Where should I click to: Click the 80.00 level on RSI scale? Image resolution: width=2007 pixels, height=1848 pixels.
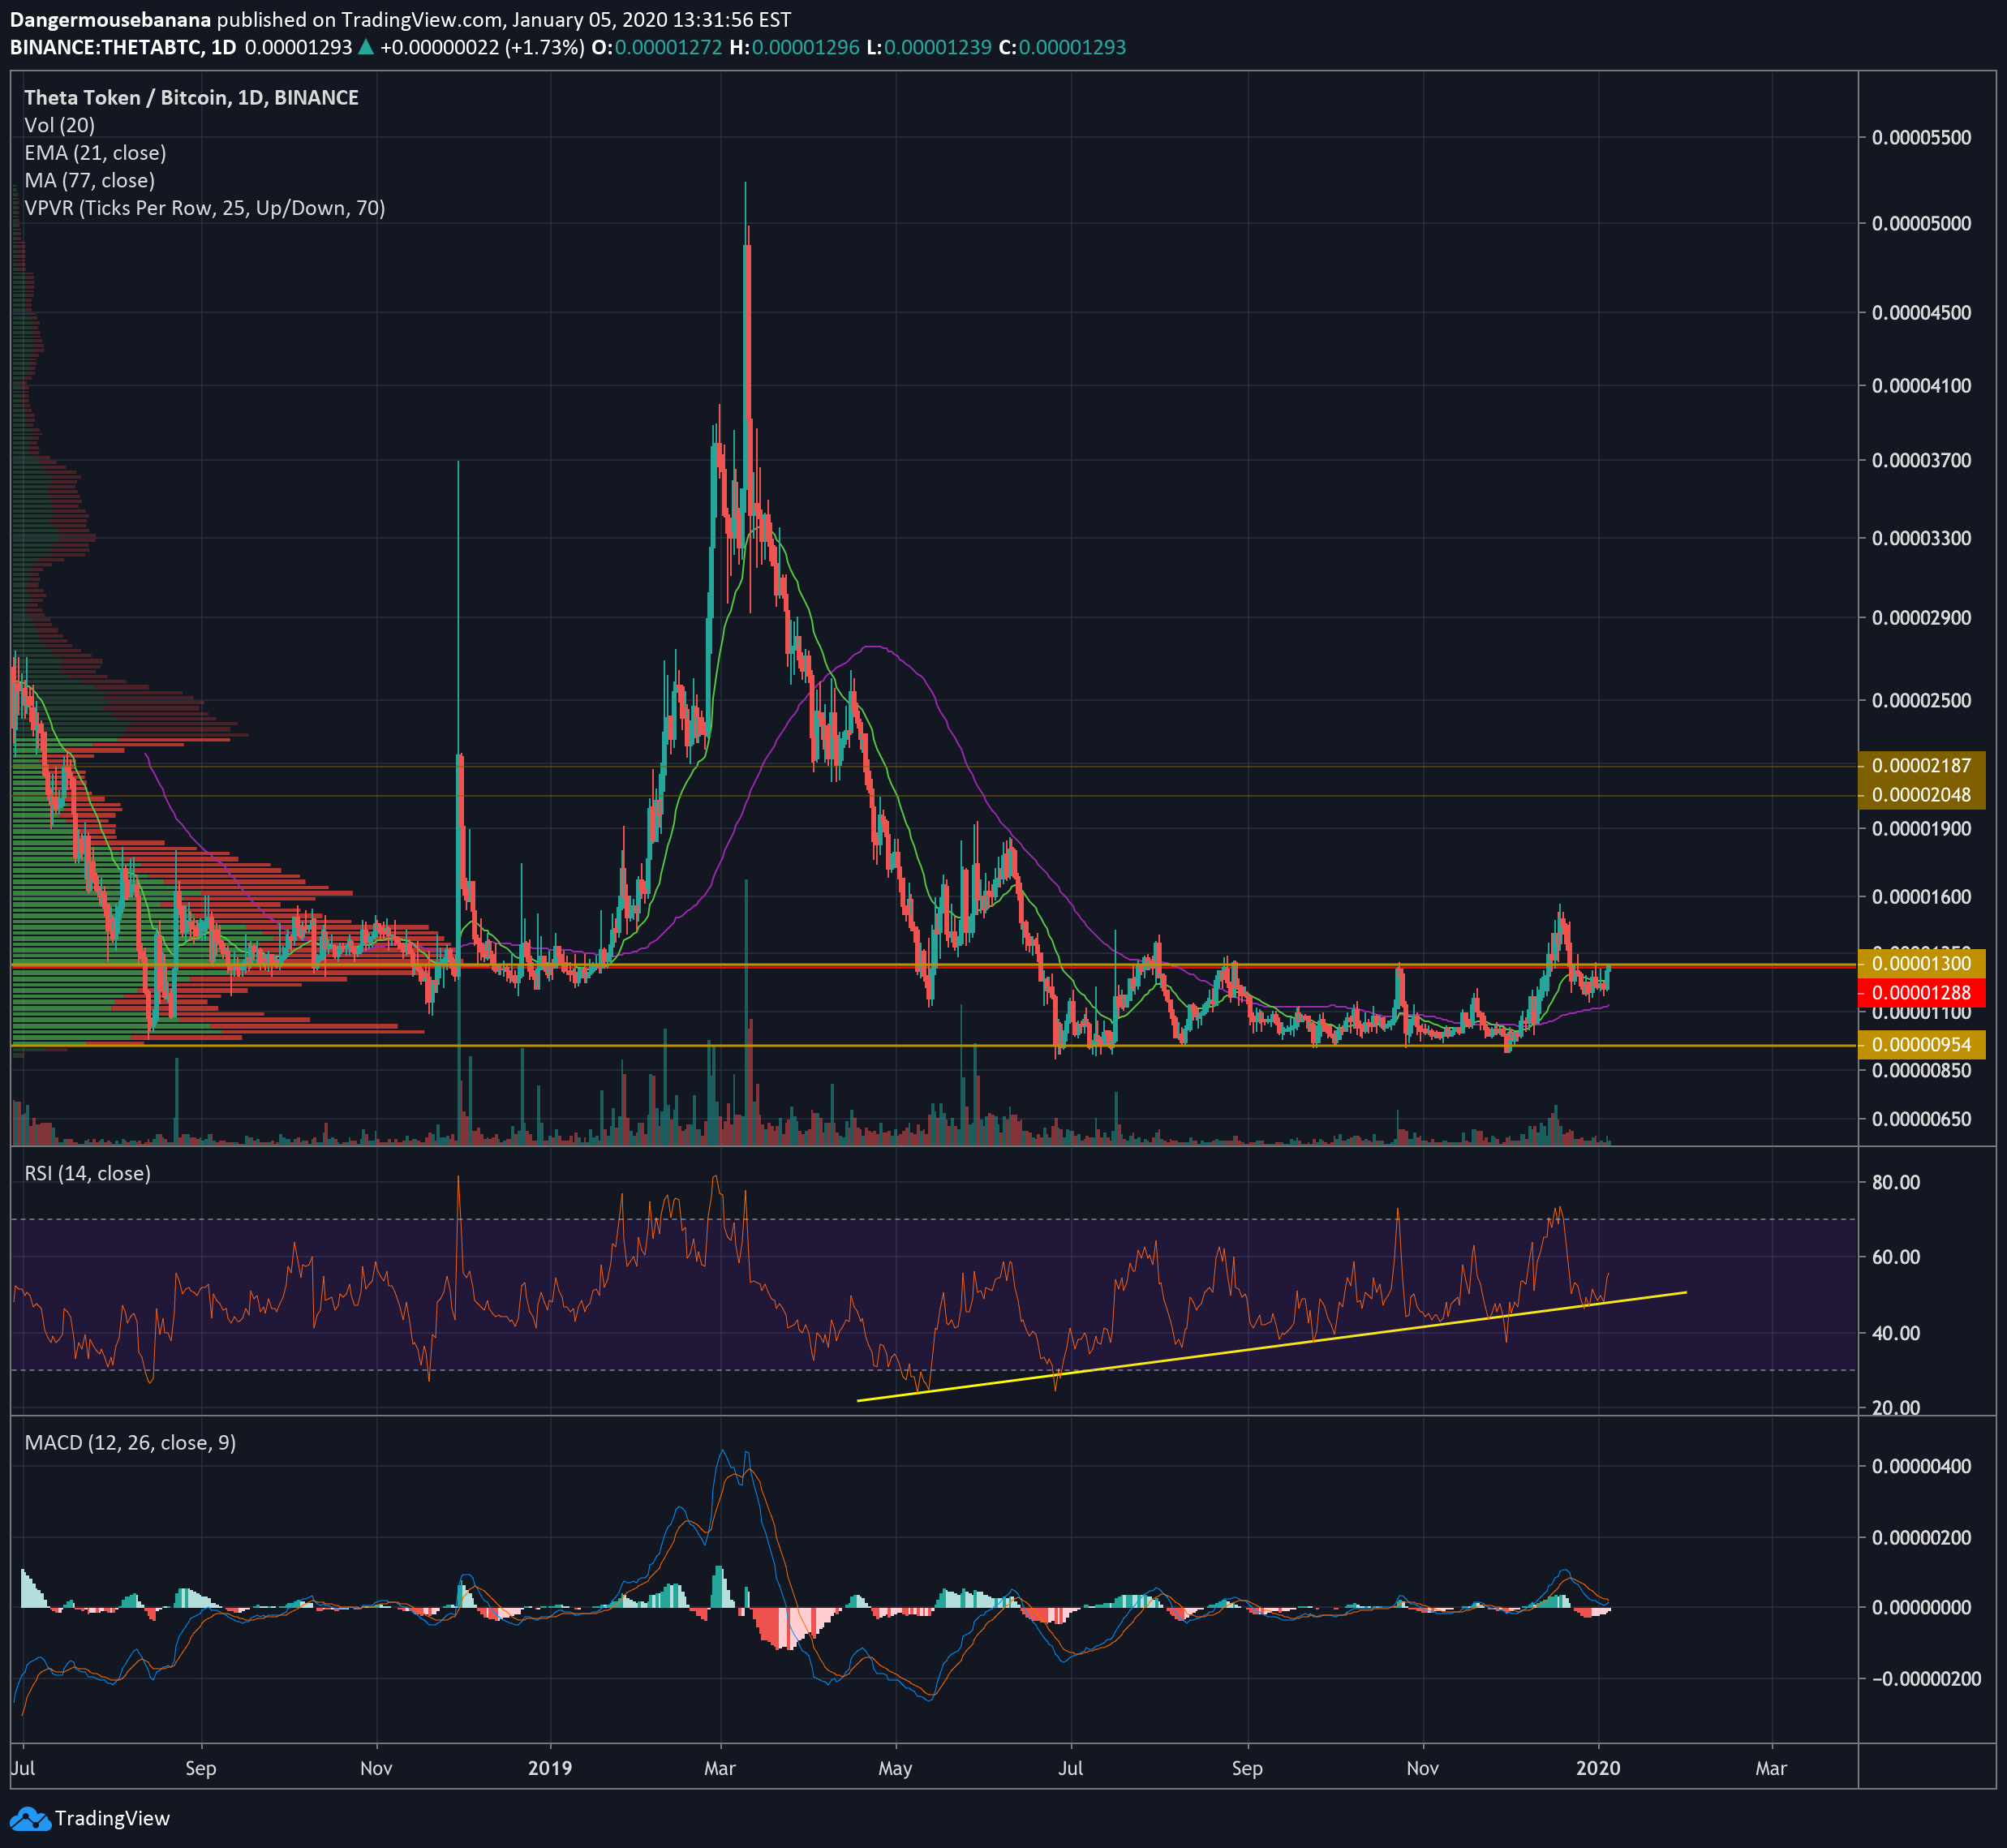tap(1896, 1182)
